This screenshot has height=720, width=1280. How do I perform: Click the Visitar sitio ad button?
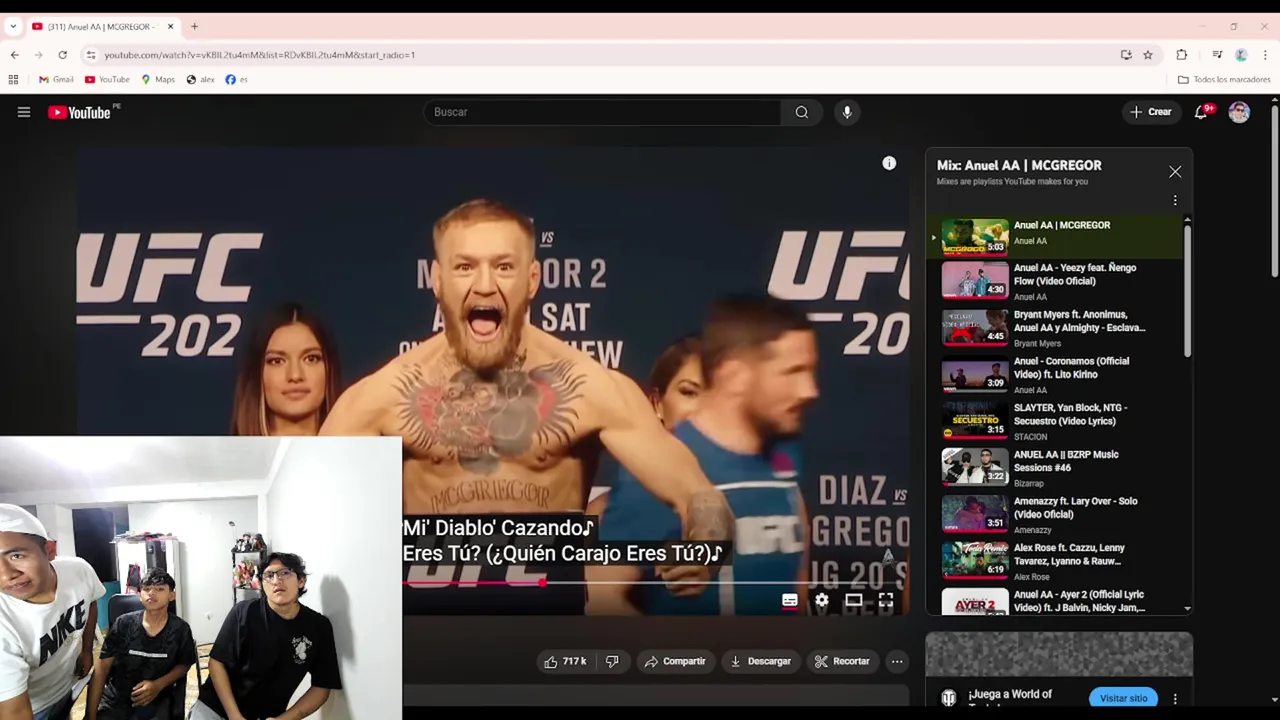click(x=1123, y=698)
